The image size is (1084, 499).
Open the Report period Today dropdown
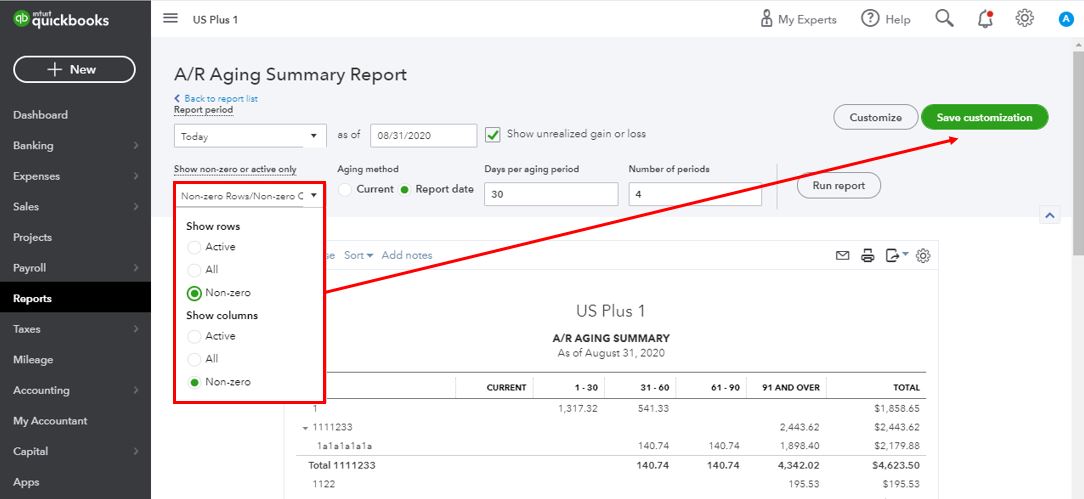coord(250,136)
